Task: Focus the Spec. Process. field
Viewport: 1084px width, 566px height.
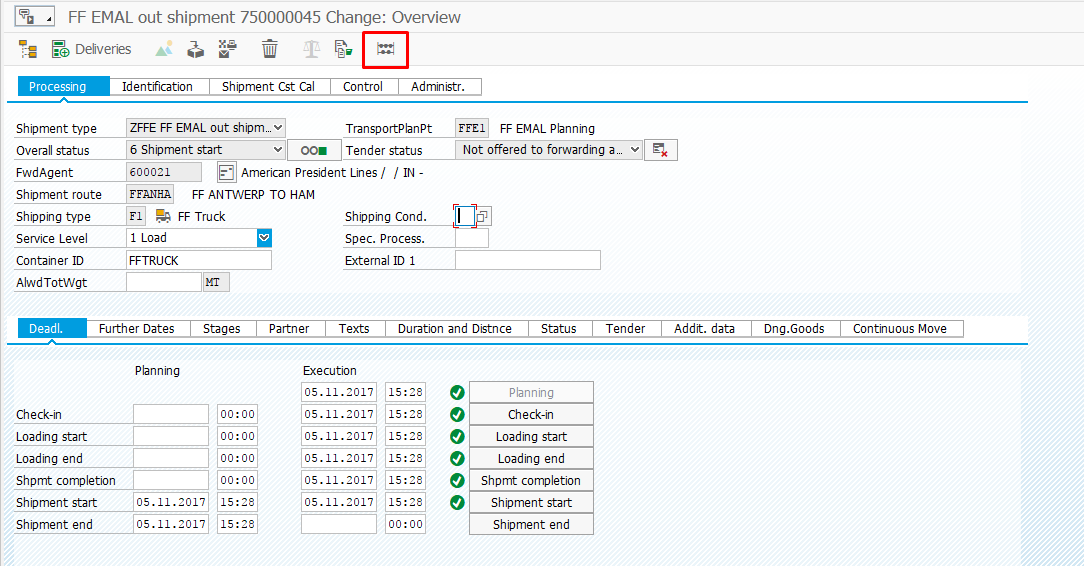Action: click(x=471, y=238)
